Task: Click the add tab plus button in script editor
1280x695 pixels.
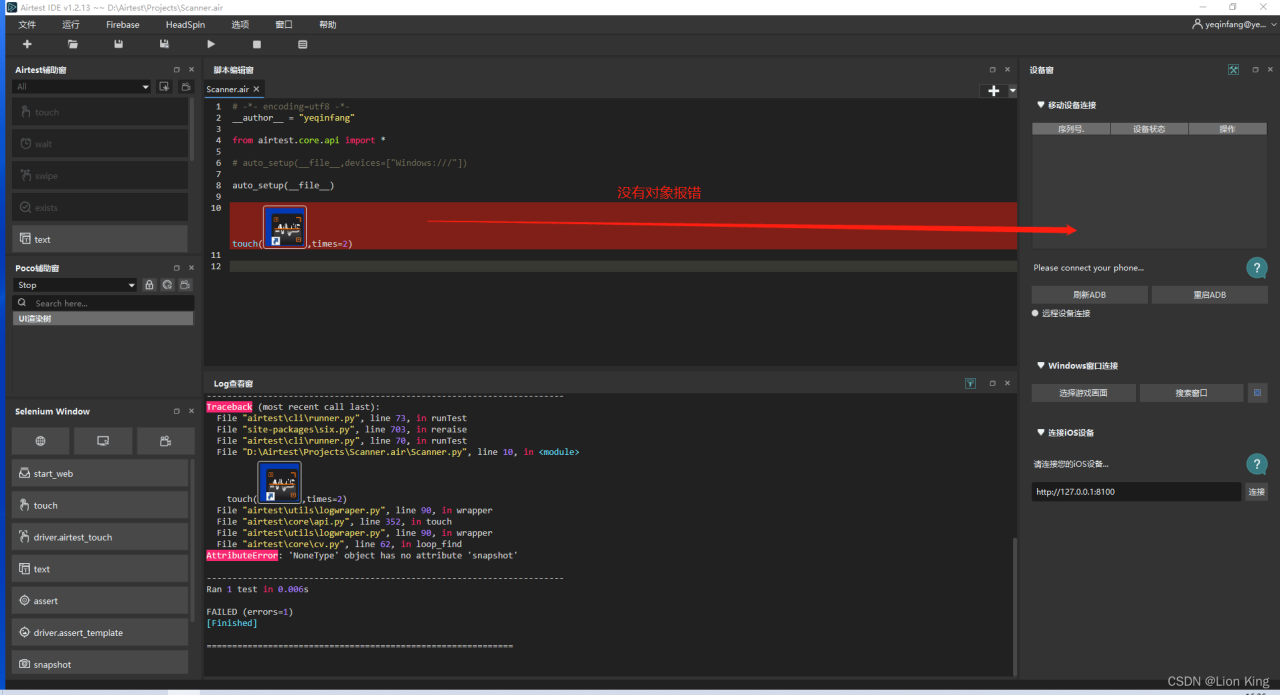Action: click(993, 90)
